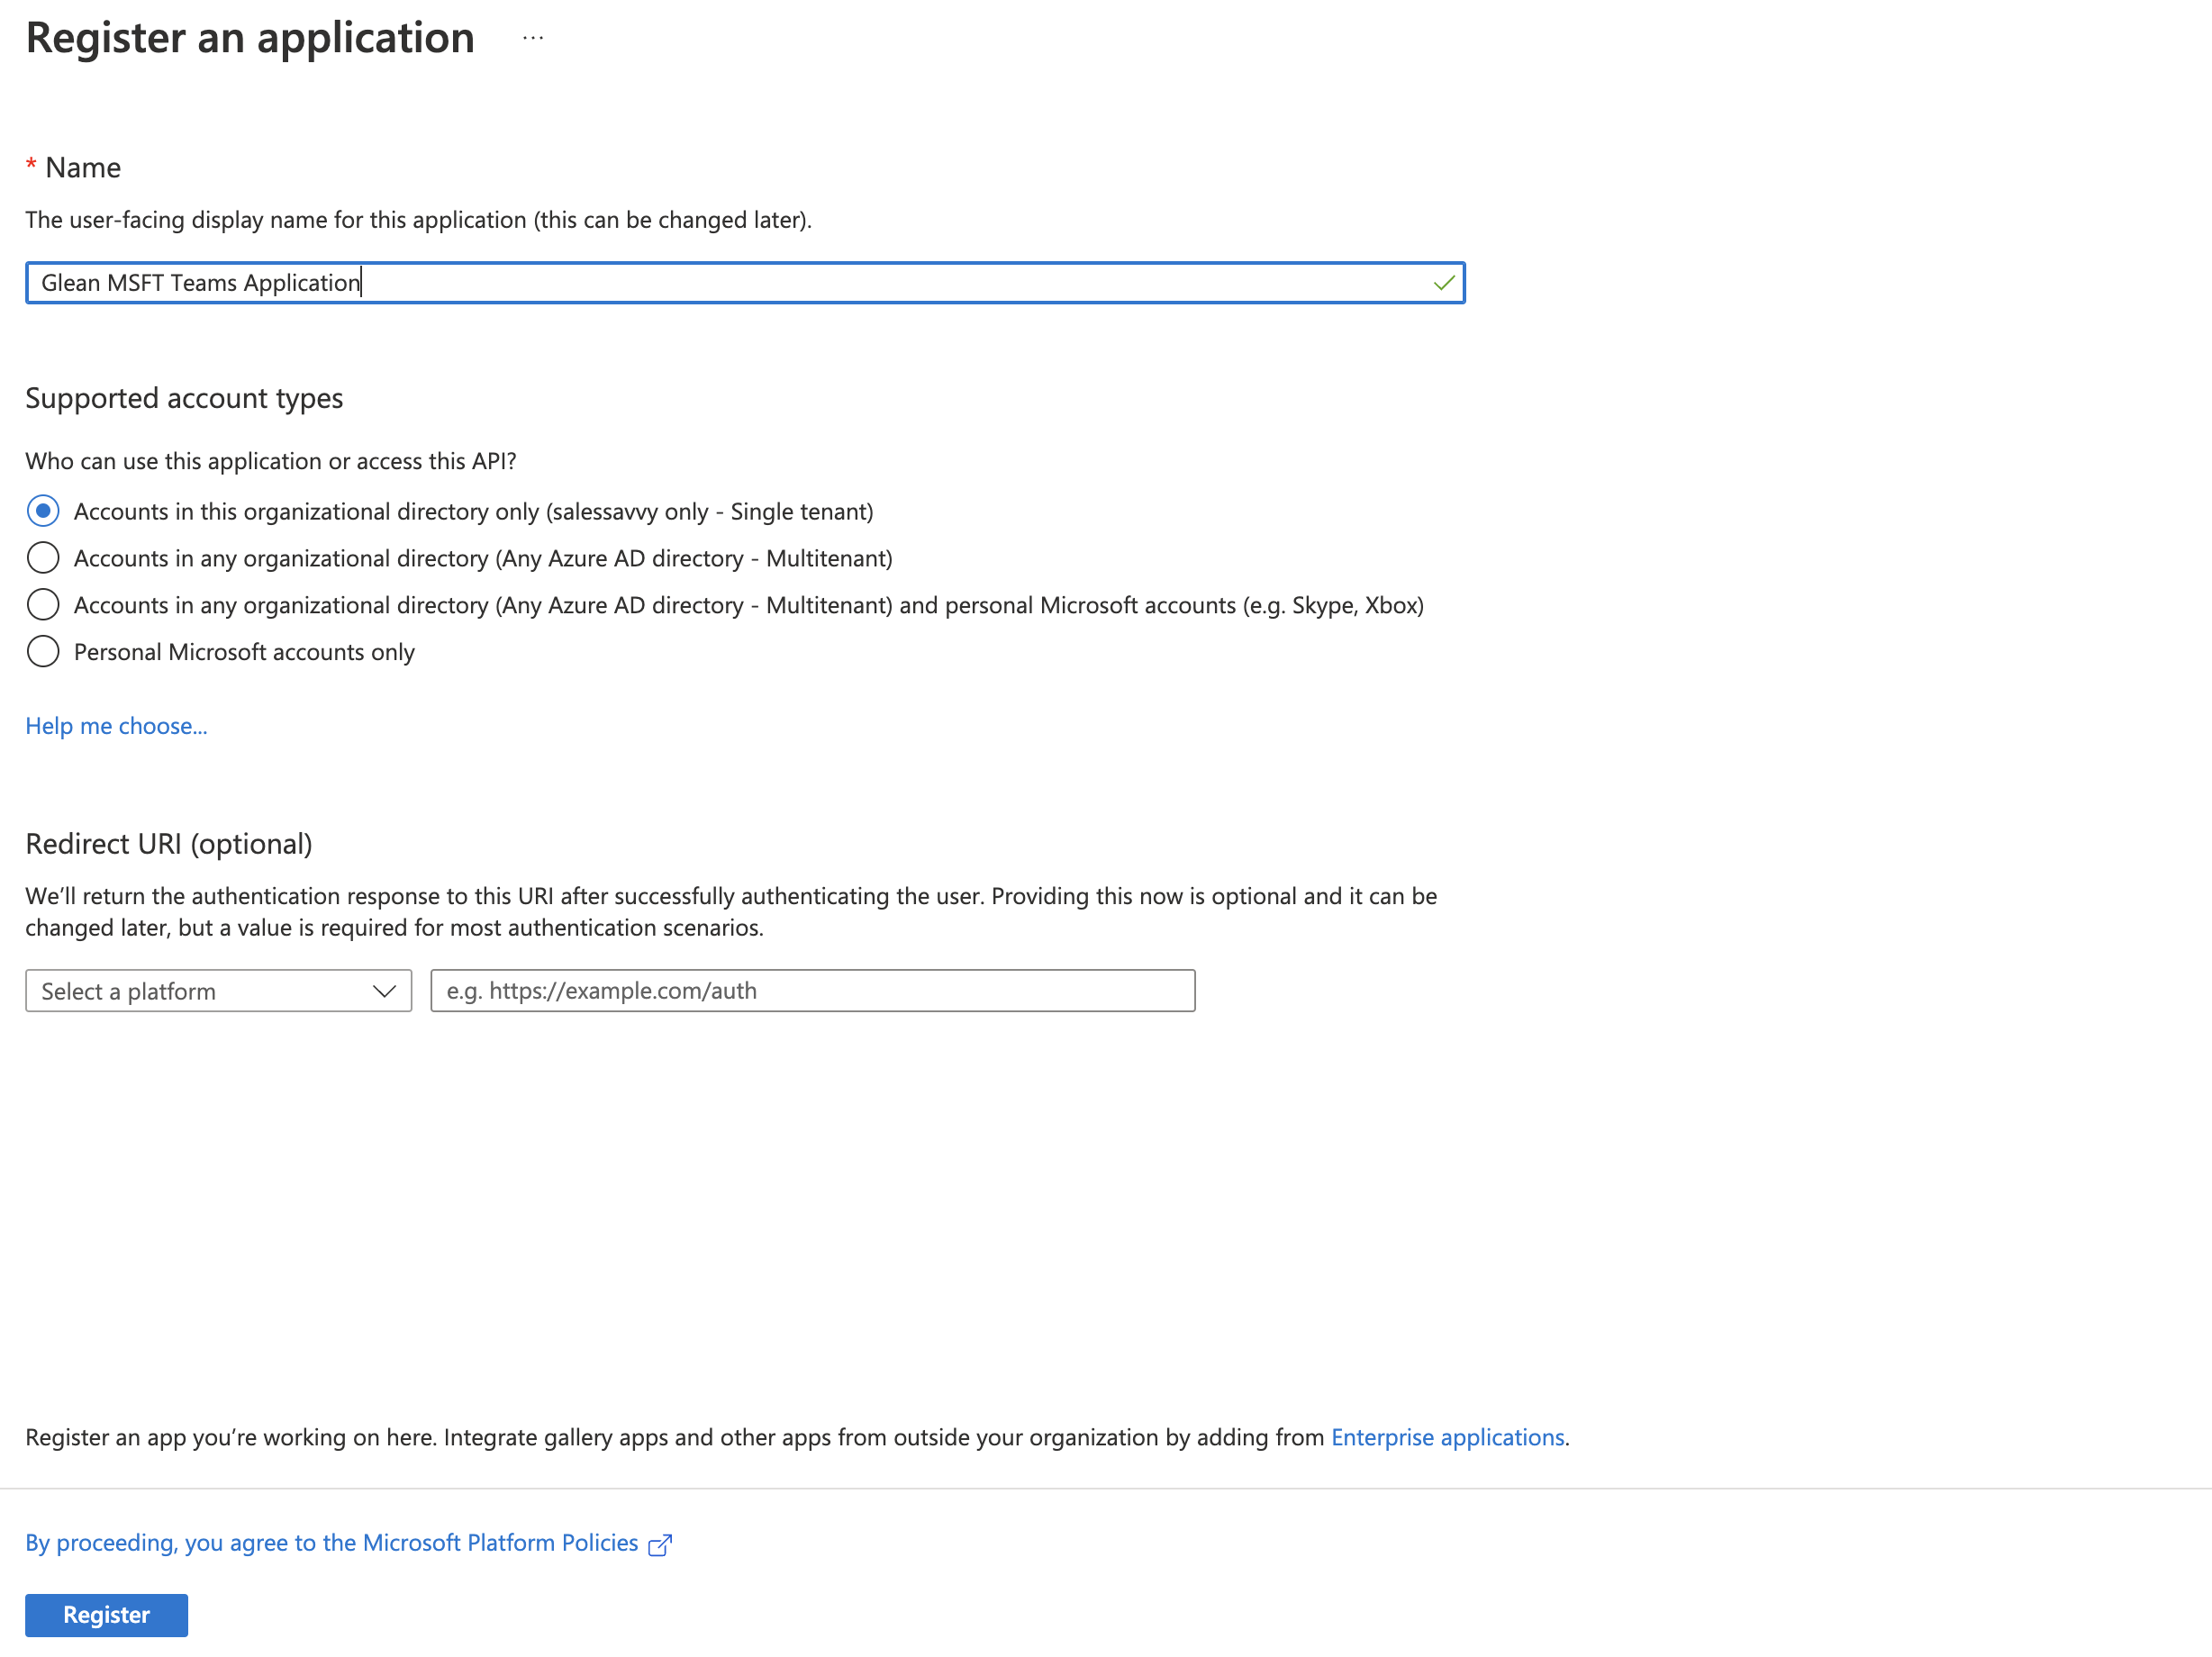Viewport: 2212px width, 1657px height.
Task: Focus the Redirect URI example.com input
Action: (x=812, y=991)
